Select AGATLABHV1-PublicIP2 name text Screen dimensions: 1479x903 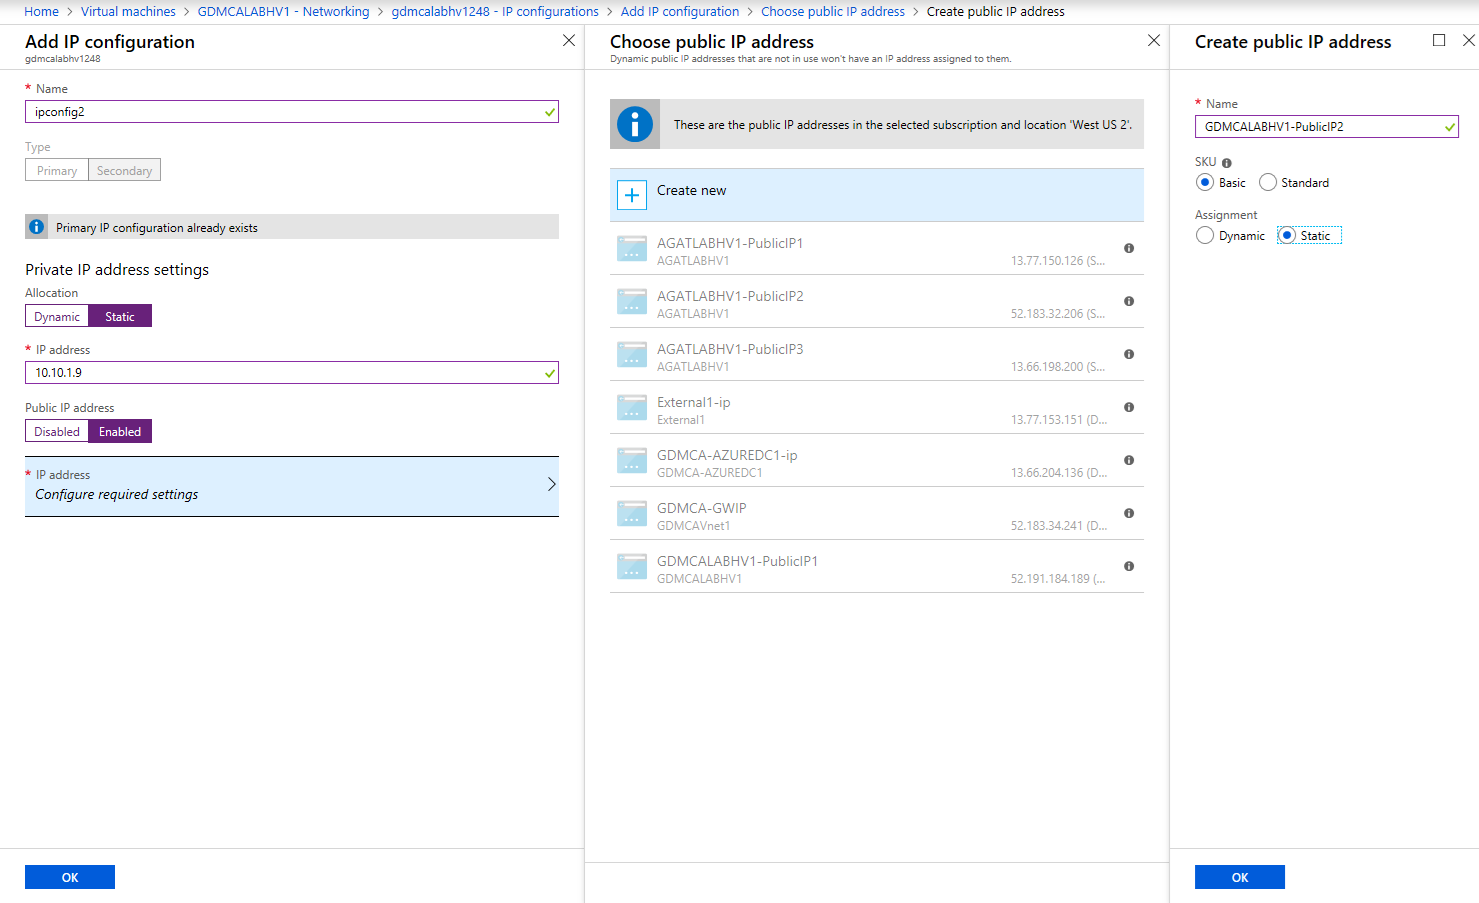730,296
